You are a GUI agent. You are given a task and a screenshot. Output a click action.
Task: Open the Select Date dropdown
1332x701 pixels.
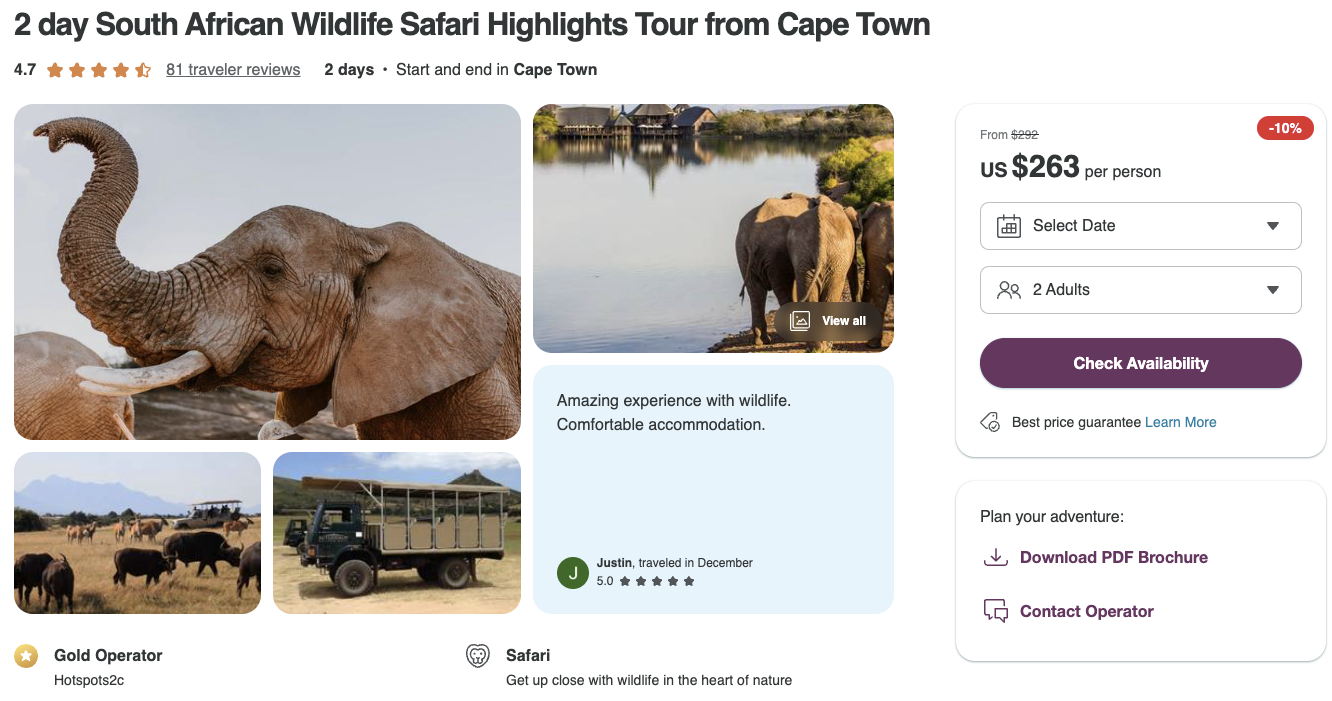pyautogui.click(x=1140, y=226)
